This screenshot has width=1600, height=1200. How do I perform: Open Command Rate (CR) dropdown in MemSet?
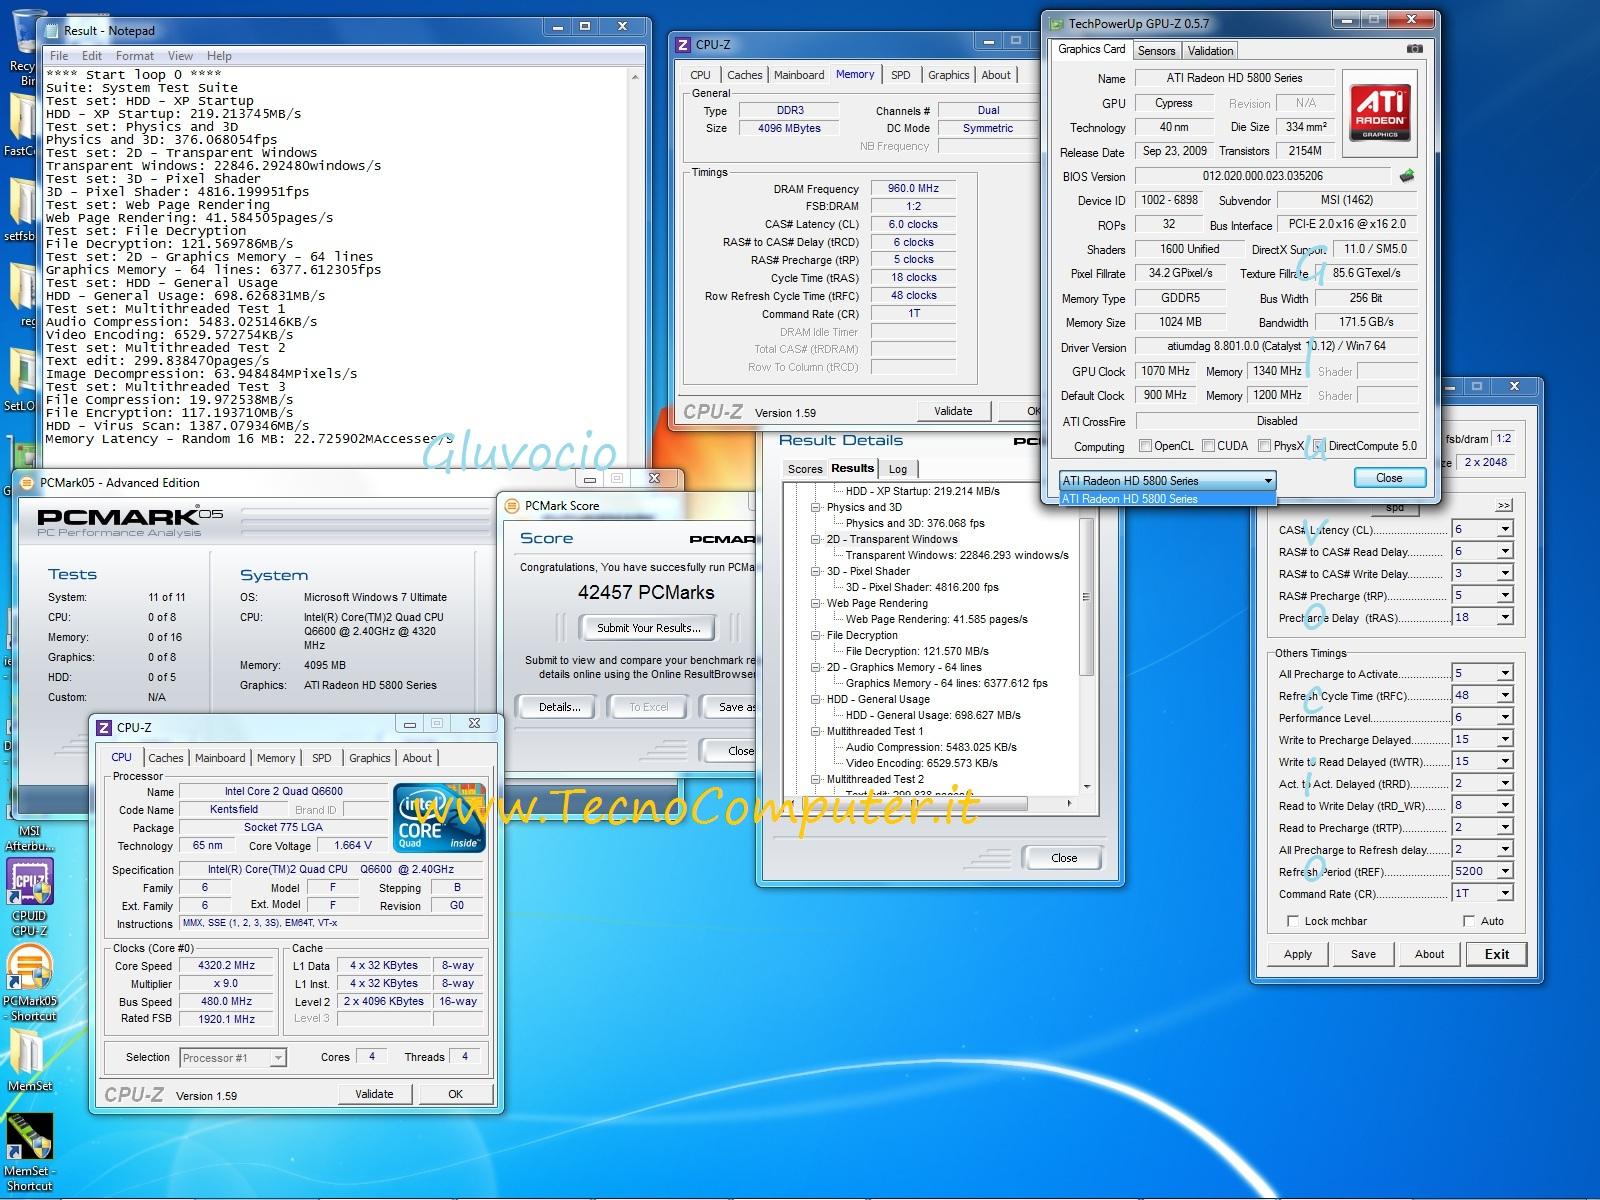[x=1504, y=893]
